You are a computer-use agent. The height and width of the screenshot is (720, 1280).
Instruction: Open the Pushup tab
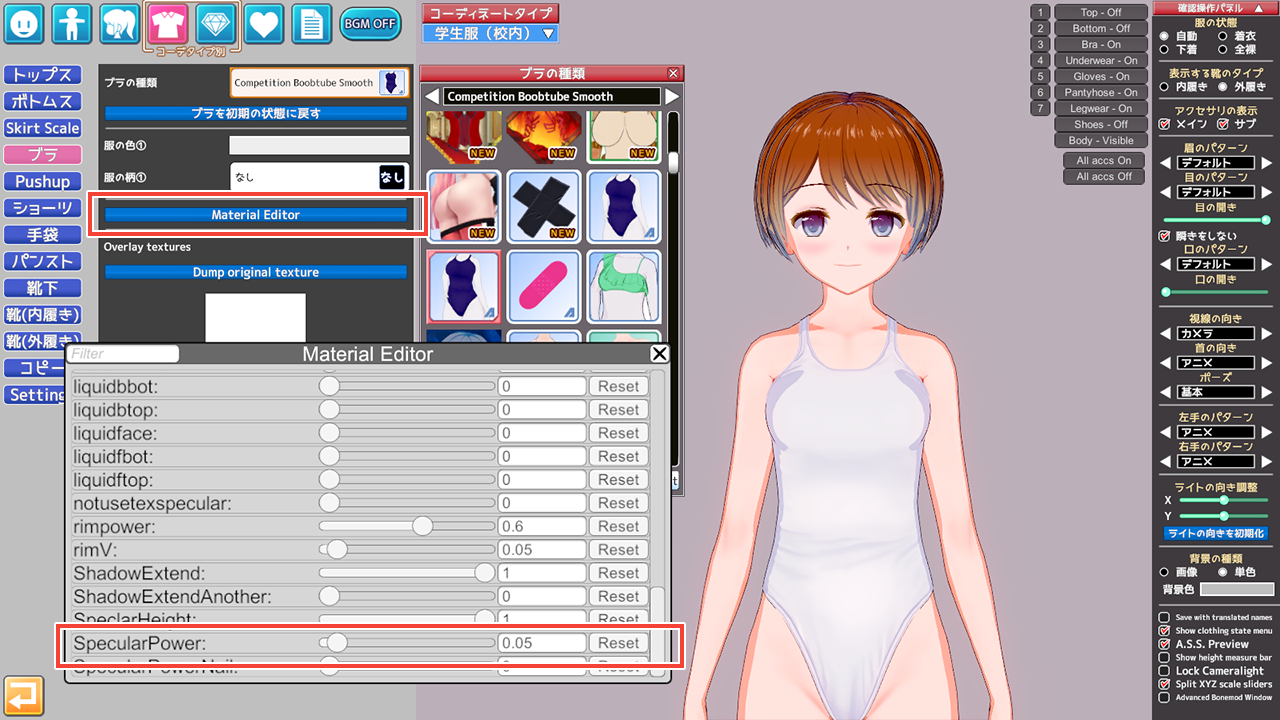click(42, 181)
